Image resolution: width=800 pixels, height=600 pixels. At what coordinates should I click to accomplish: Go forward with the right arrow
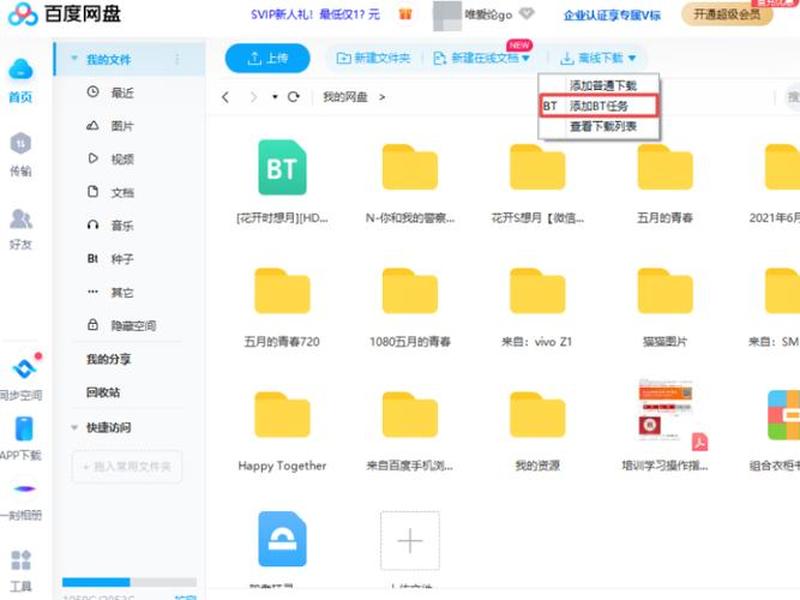pos(254,97)
